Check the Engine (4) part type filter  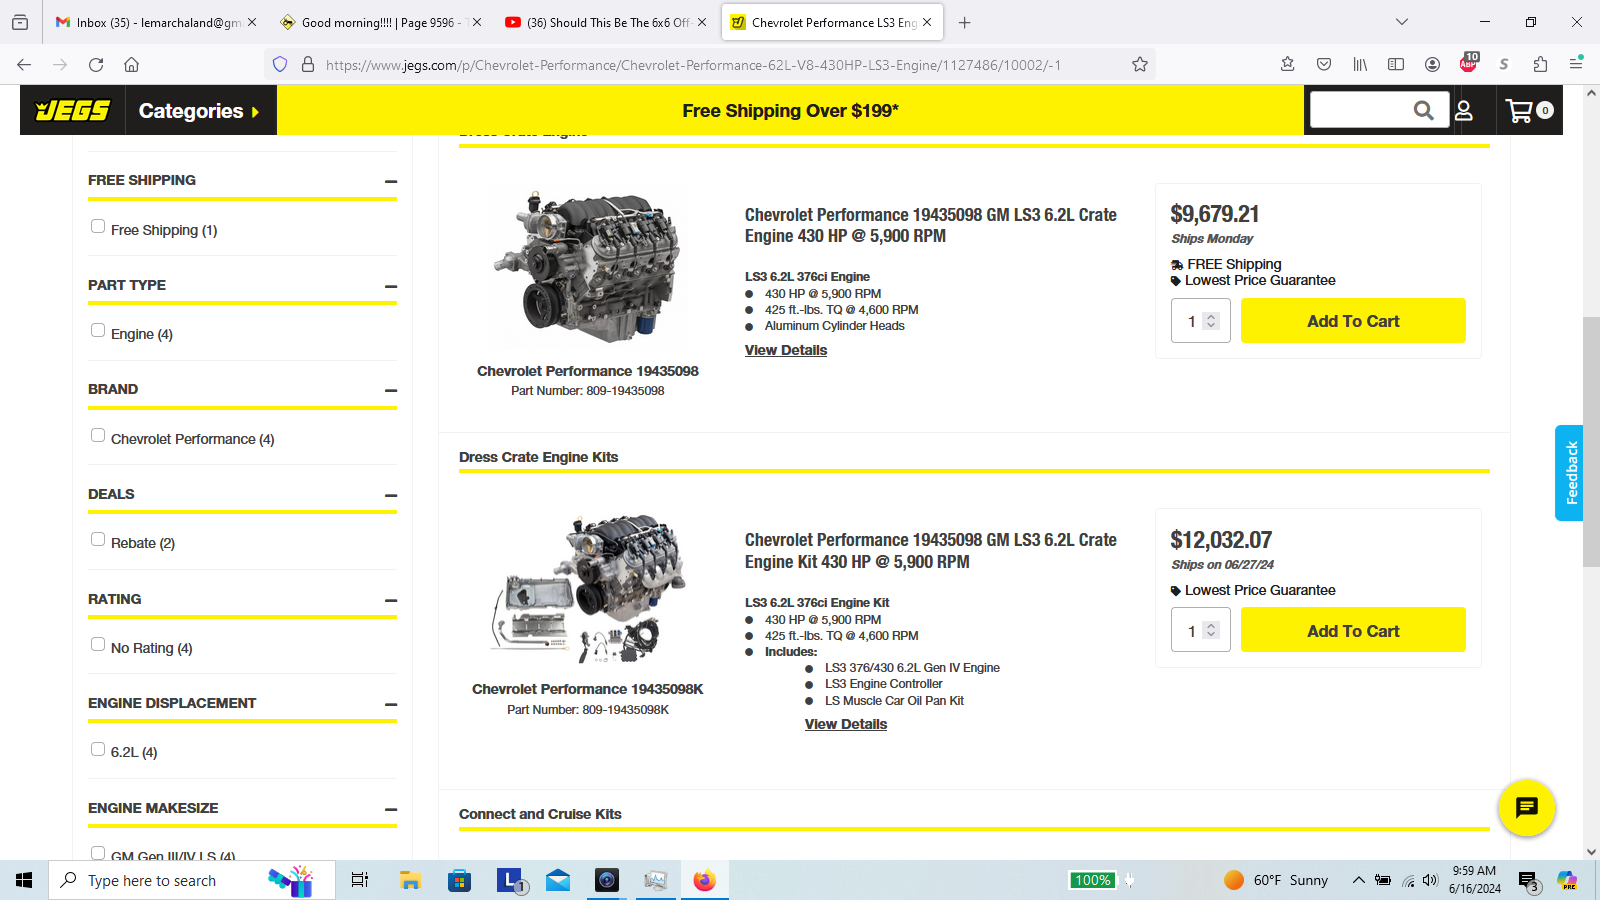coord(98,330)
